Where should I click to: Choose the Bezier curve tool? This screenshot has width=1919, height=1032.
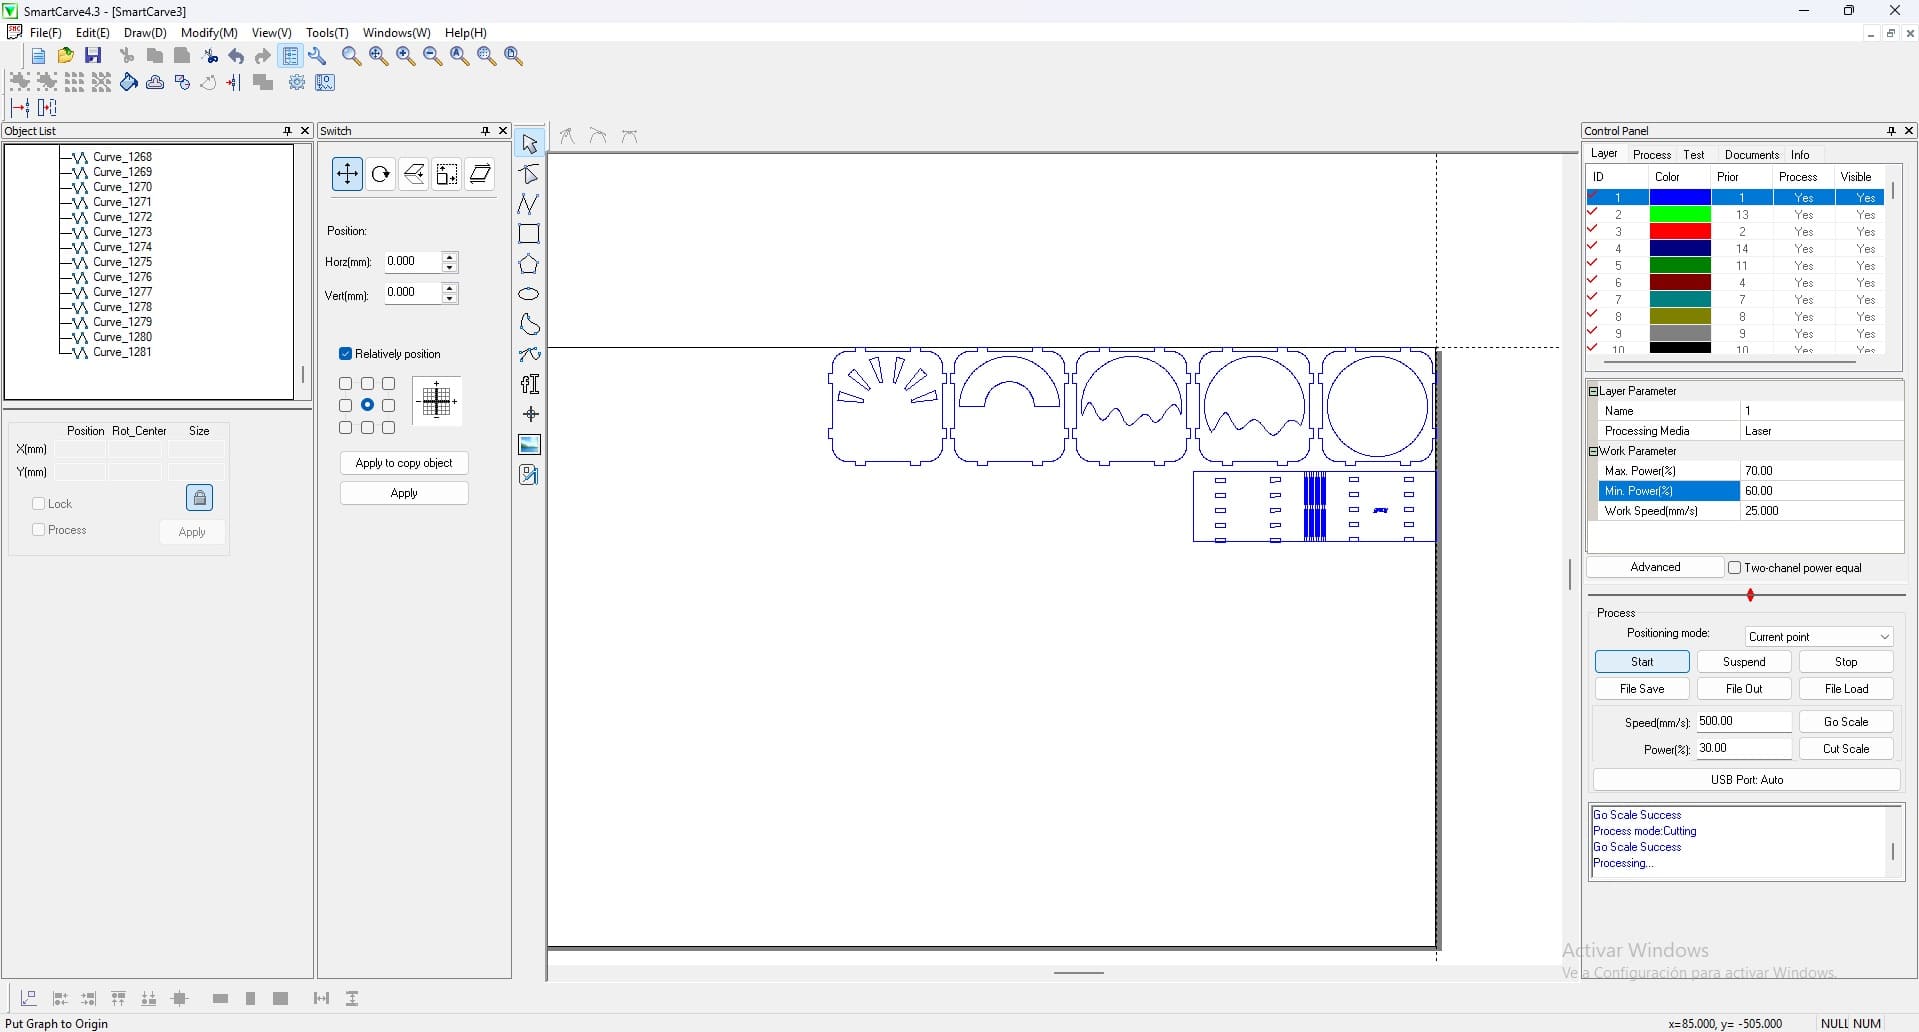click(x=529, y=354)
